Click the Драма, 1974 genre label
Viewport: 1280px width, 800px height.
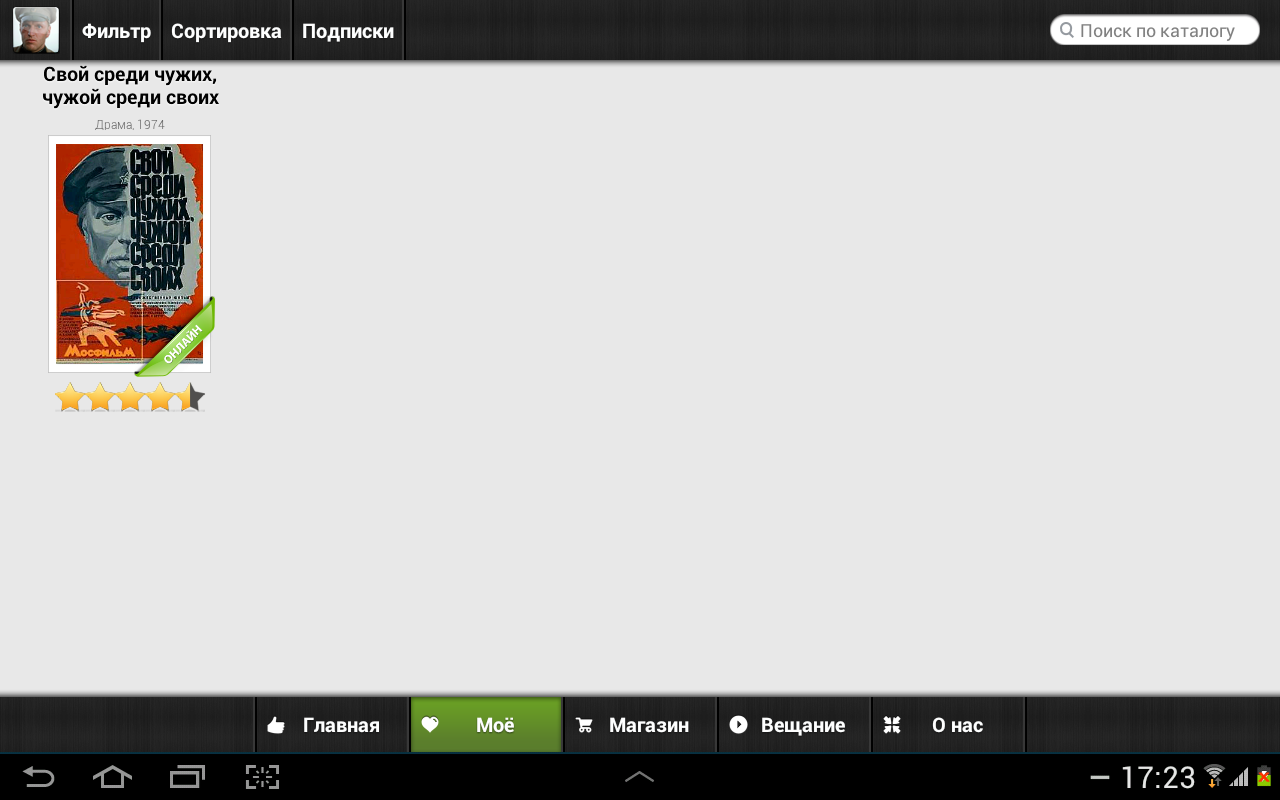[130, 125]
